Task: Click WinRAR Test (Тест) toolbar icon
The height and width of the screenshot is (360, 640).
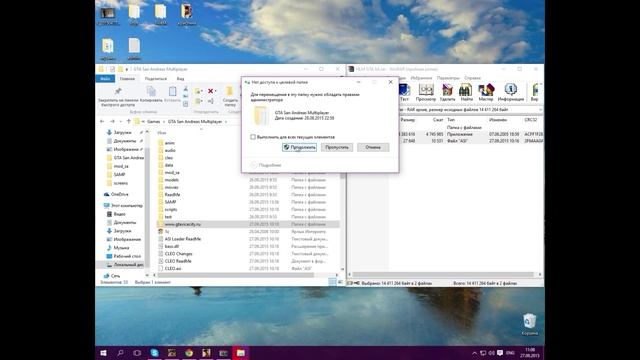Action: pos(404,92)
